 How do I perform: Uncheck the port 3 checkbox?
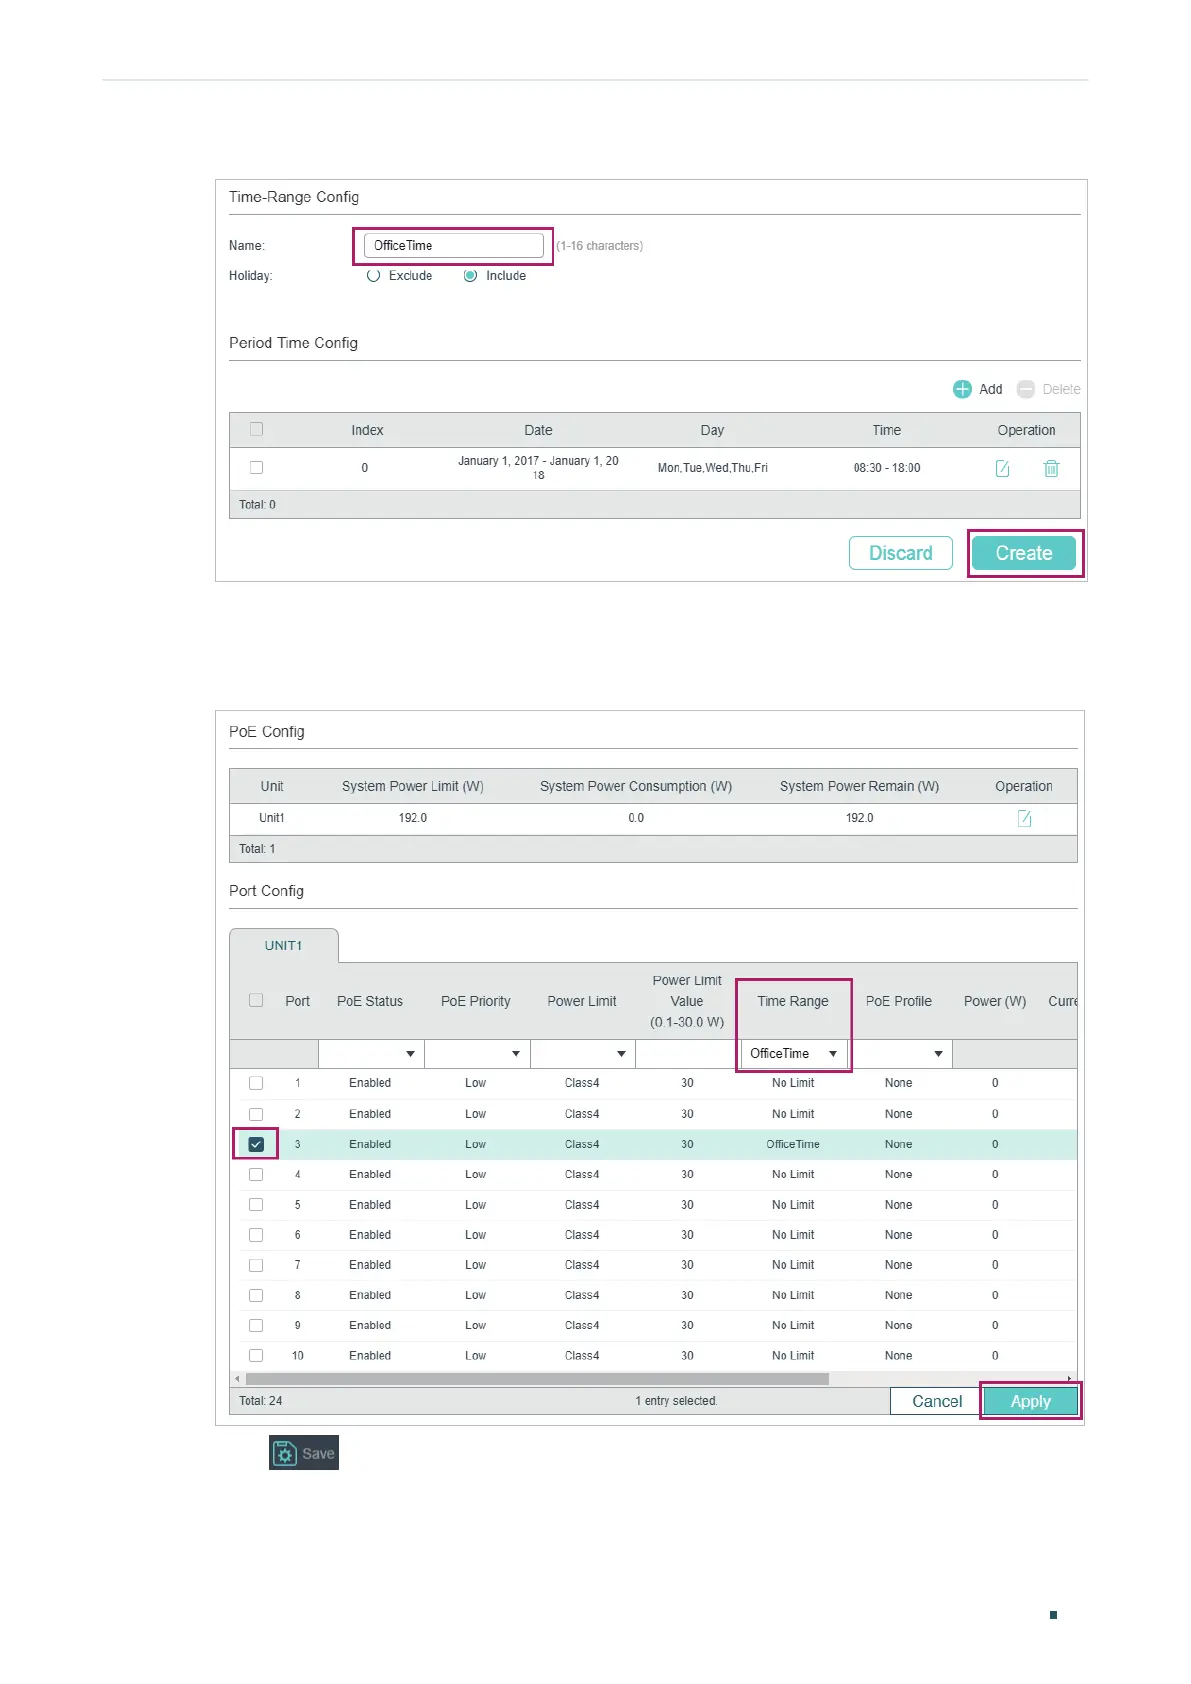[256, 1144]
